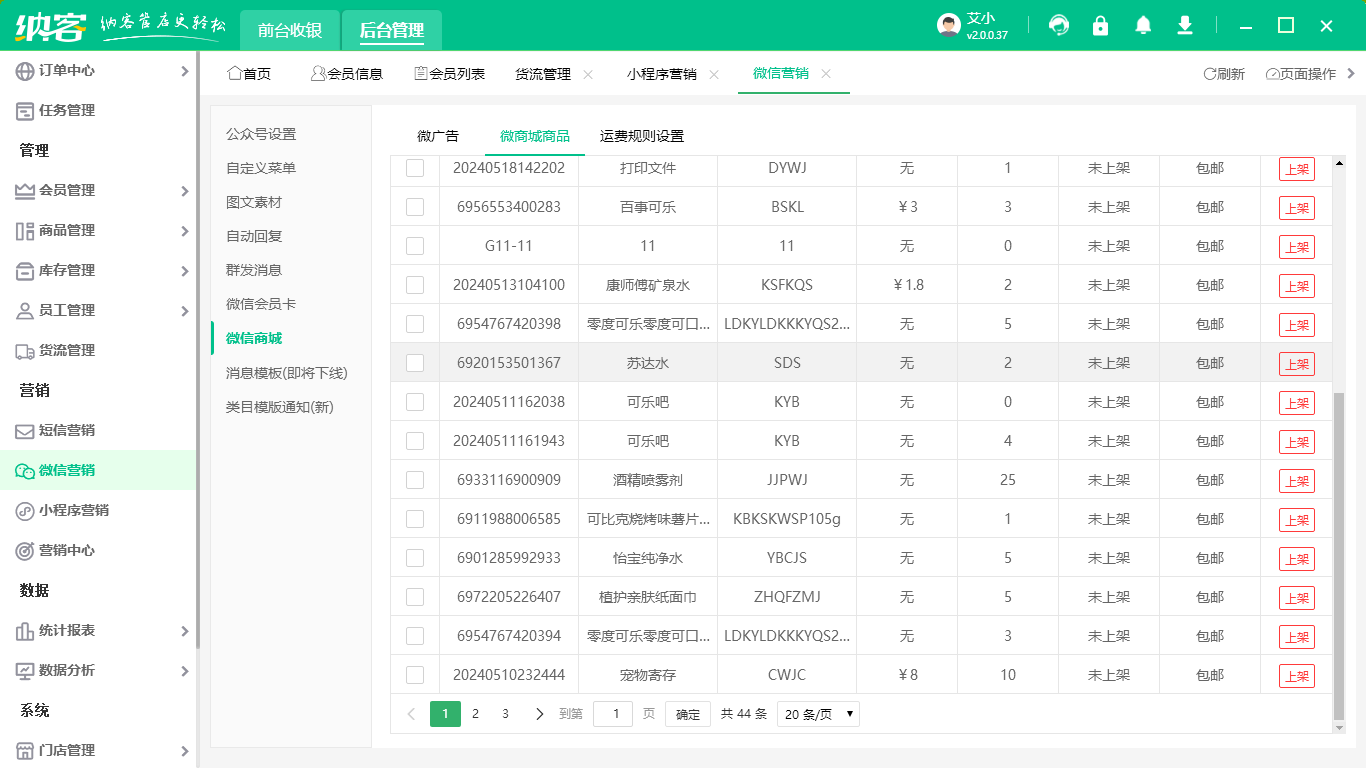The image size is (1366, 768).
Task: Close the 微信营销 tab
Action: click(826, 73)
